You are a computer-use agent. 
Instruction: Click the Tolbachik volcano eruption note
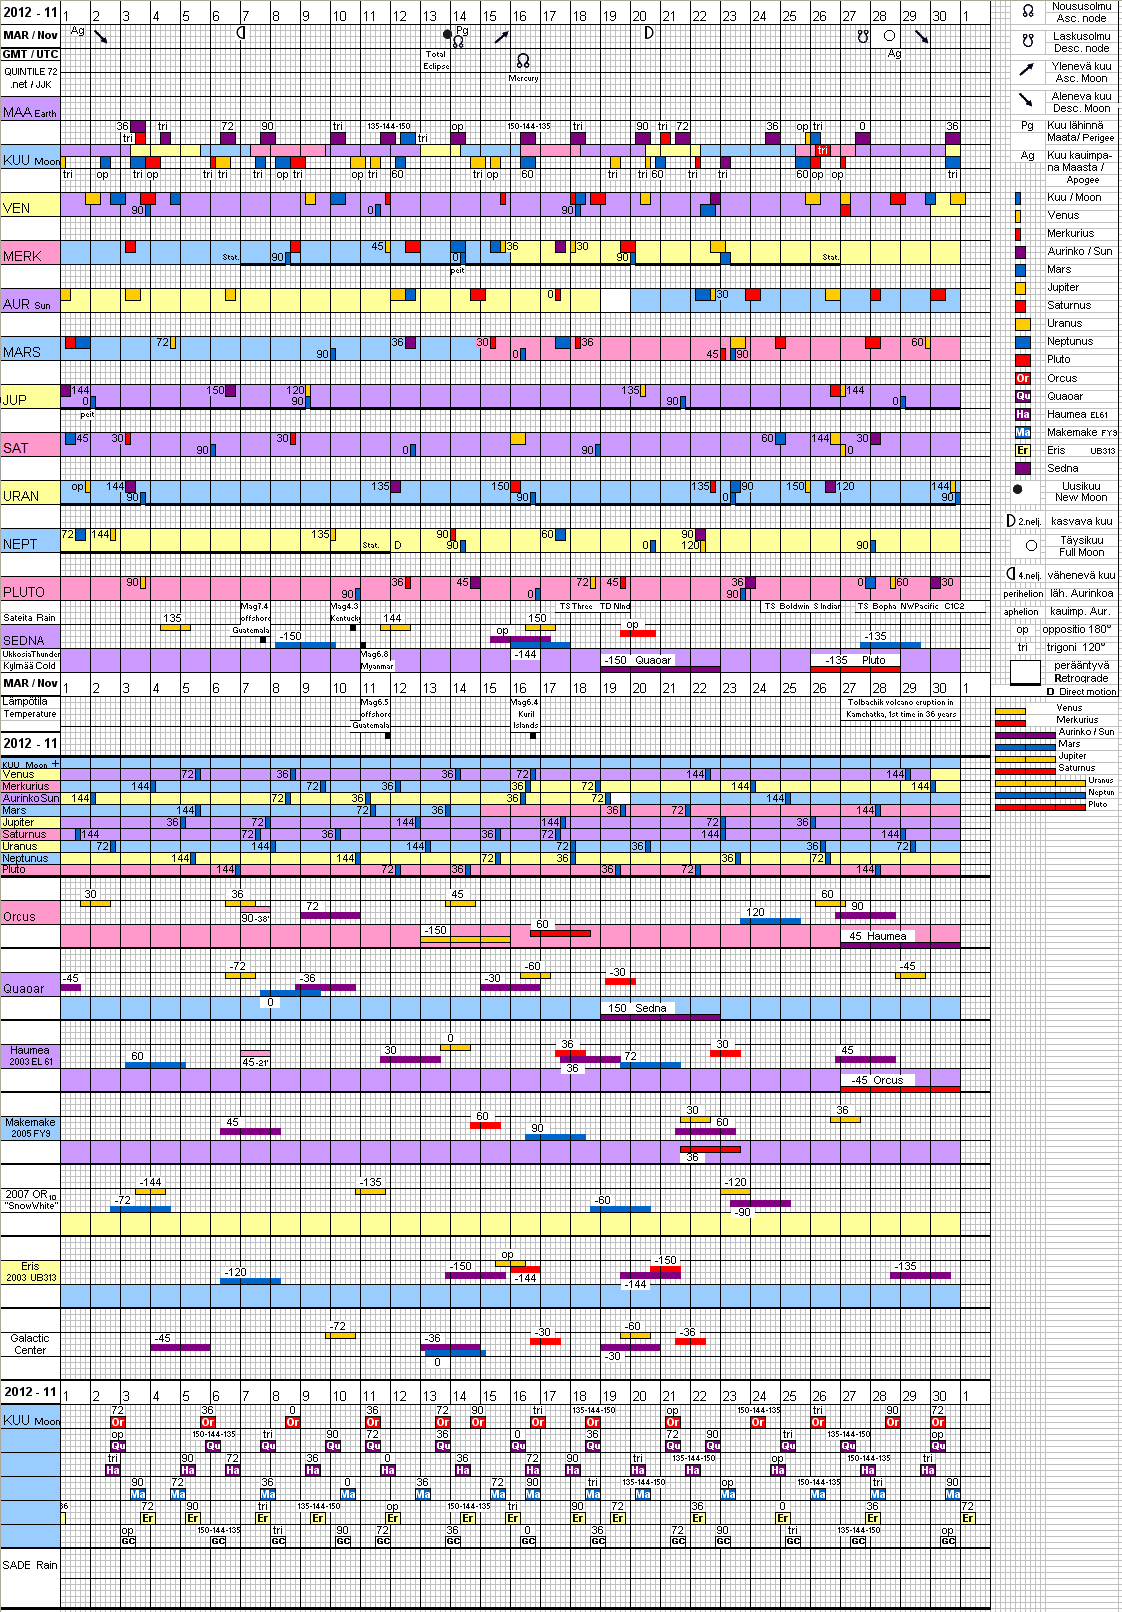click(x=901, y=708)
